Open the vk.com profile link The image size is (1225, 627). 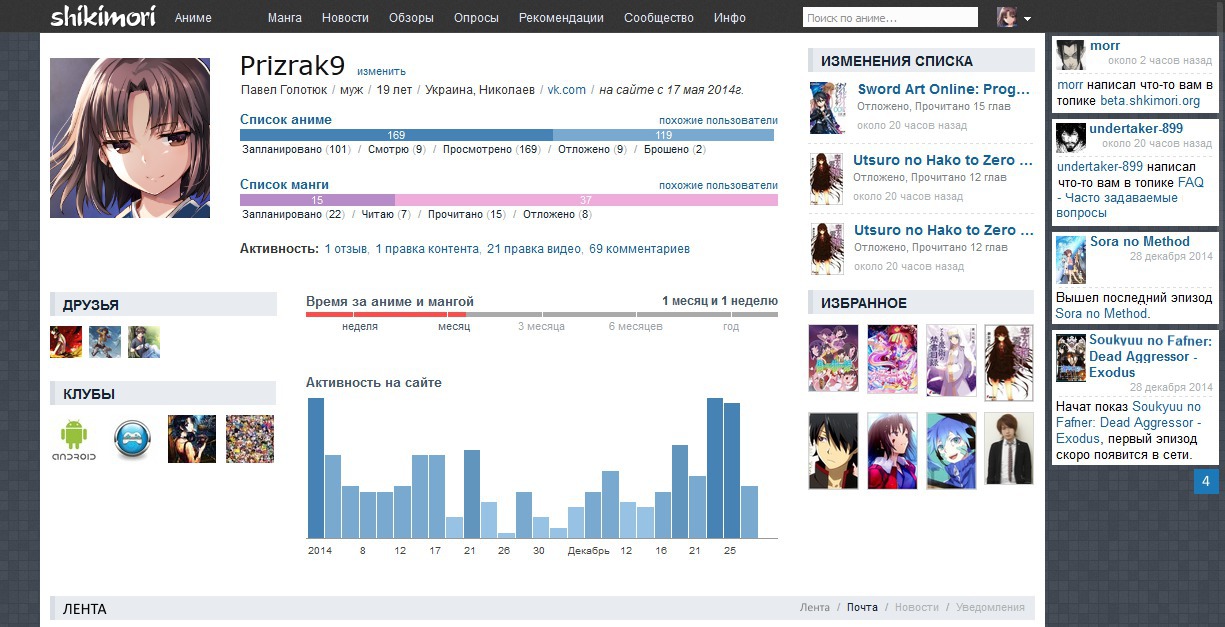566,90
